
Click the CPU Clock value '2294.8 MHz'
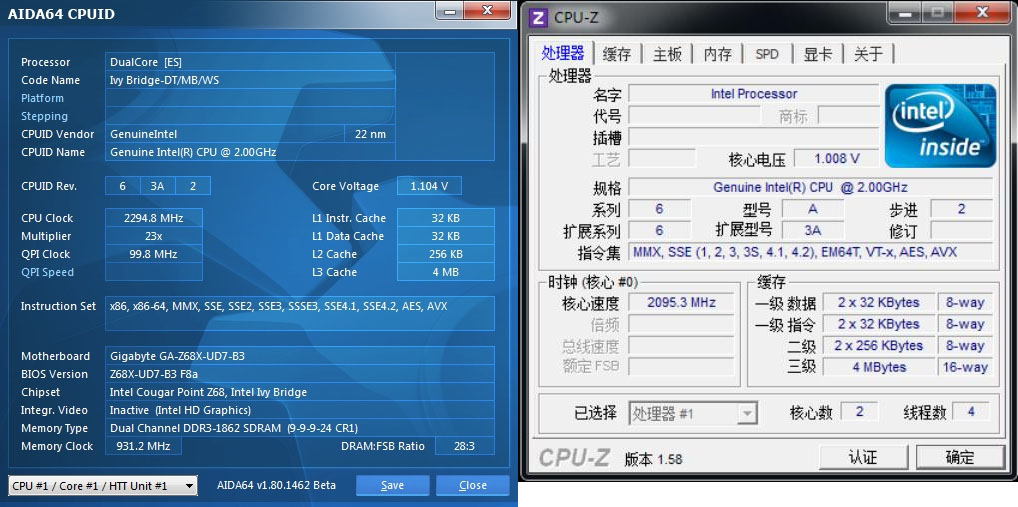pyautogui.click(x=154, y=218)
